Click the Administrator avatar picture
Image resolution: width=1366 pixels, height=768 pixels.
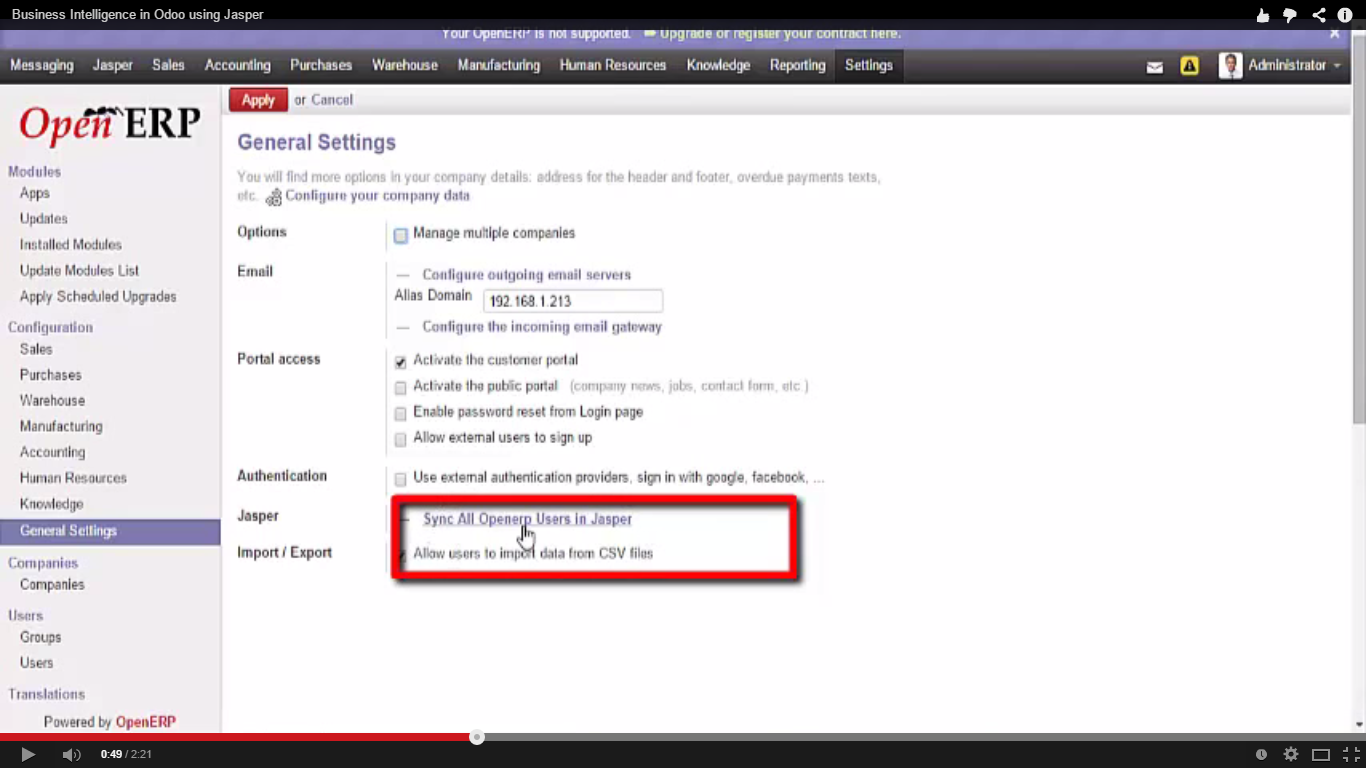coord(1230,66)
